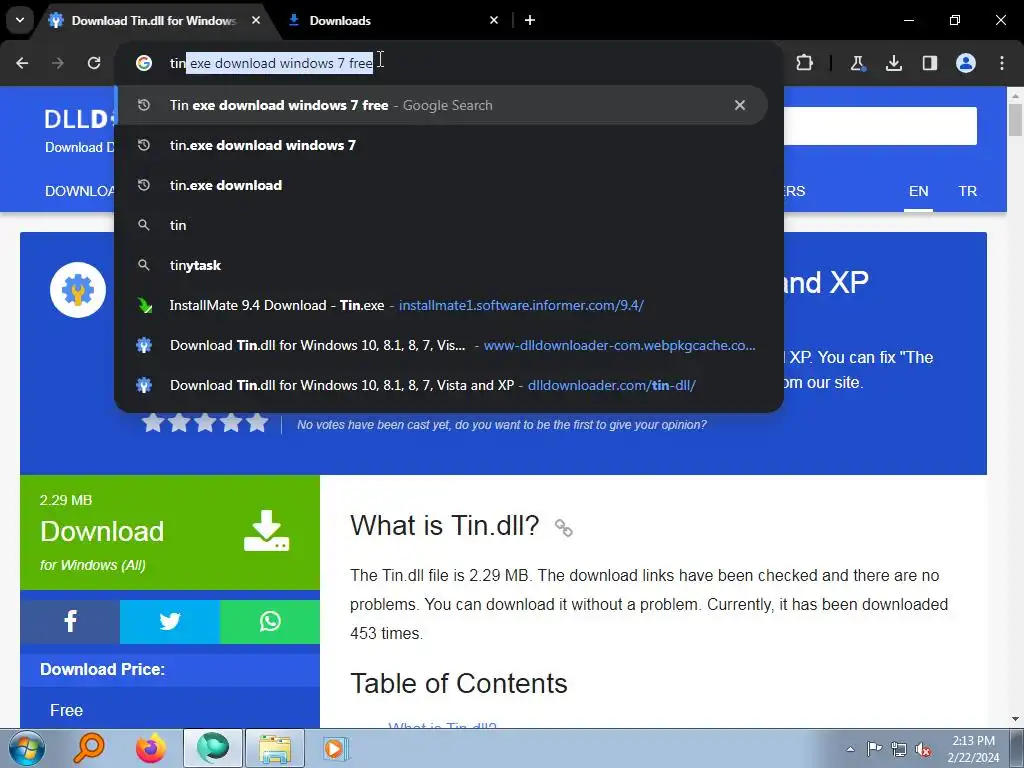The height and width of the screenshot is (768, 1024).
Task: Open the Windows Start menu
Action: [26, 748]
